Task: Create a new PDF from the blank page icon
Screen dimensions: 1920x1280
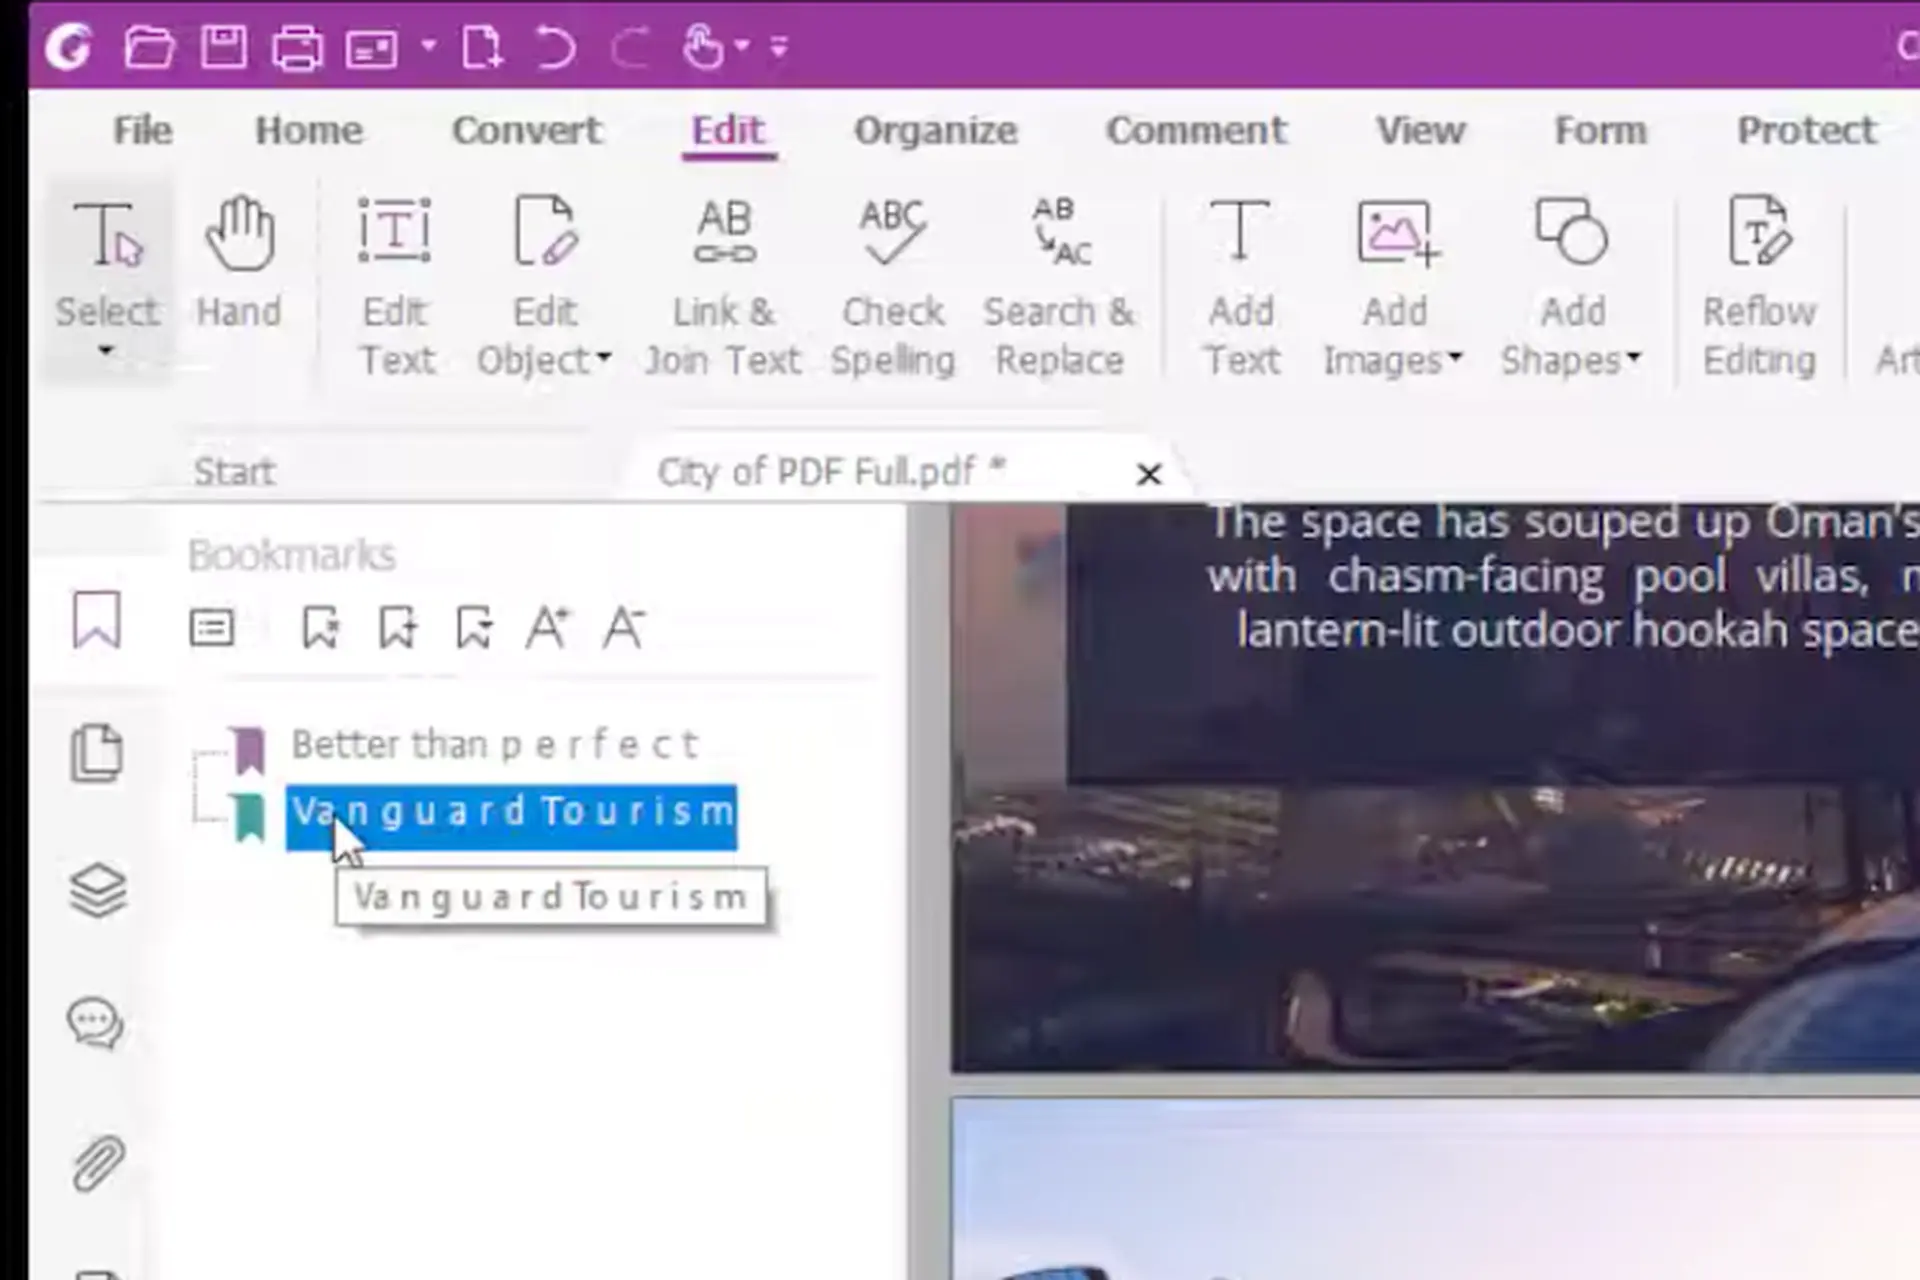Action: tap(482, 47)
